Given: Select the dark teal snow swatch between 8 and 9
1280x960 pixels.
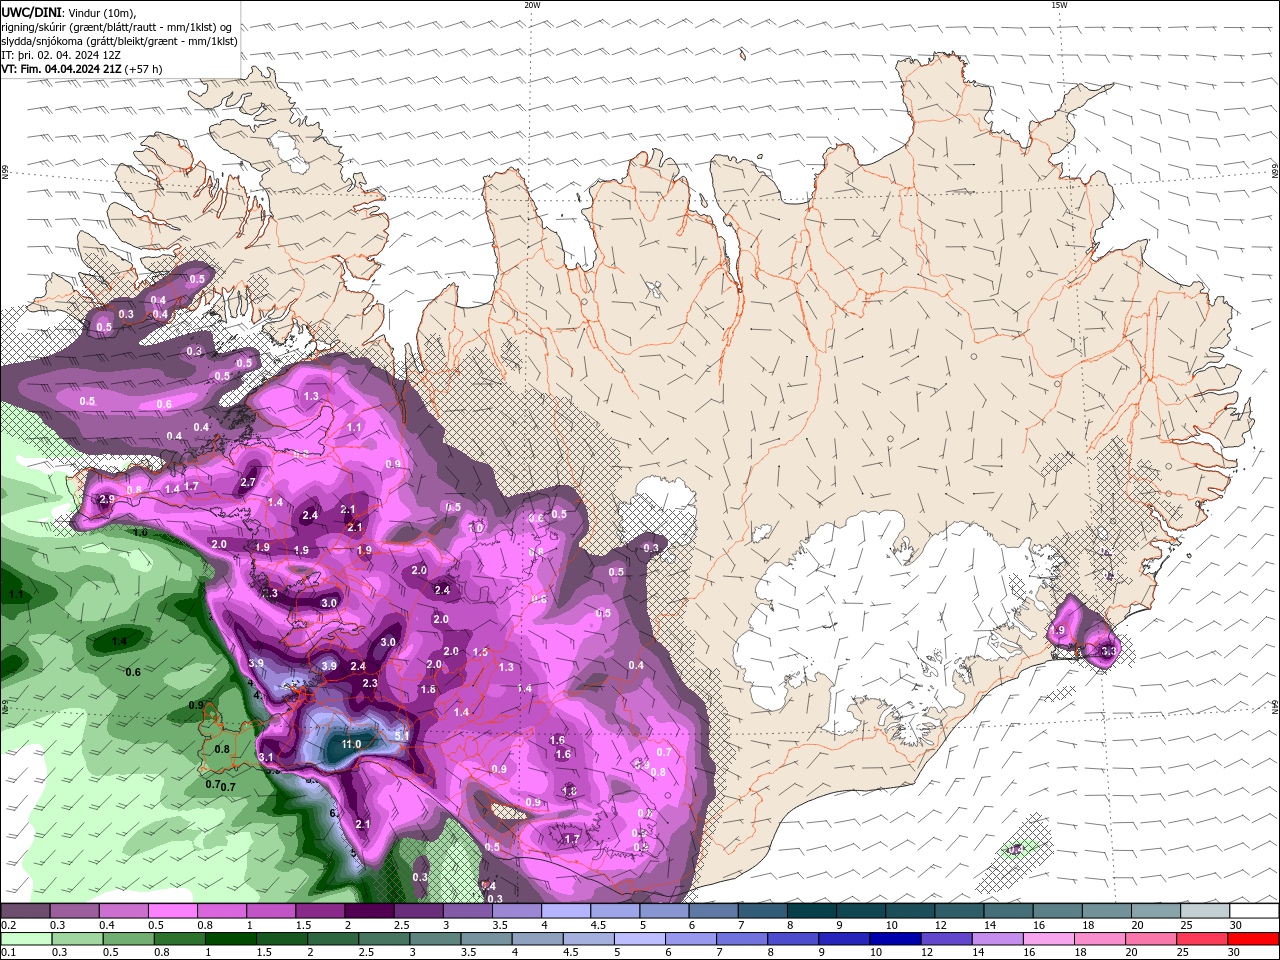Looking at the screenshot, I should [812, 911].
